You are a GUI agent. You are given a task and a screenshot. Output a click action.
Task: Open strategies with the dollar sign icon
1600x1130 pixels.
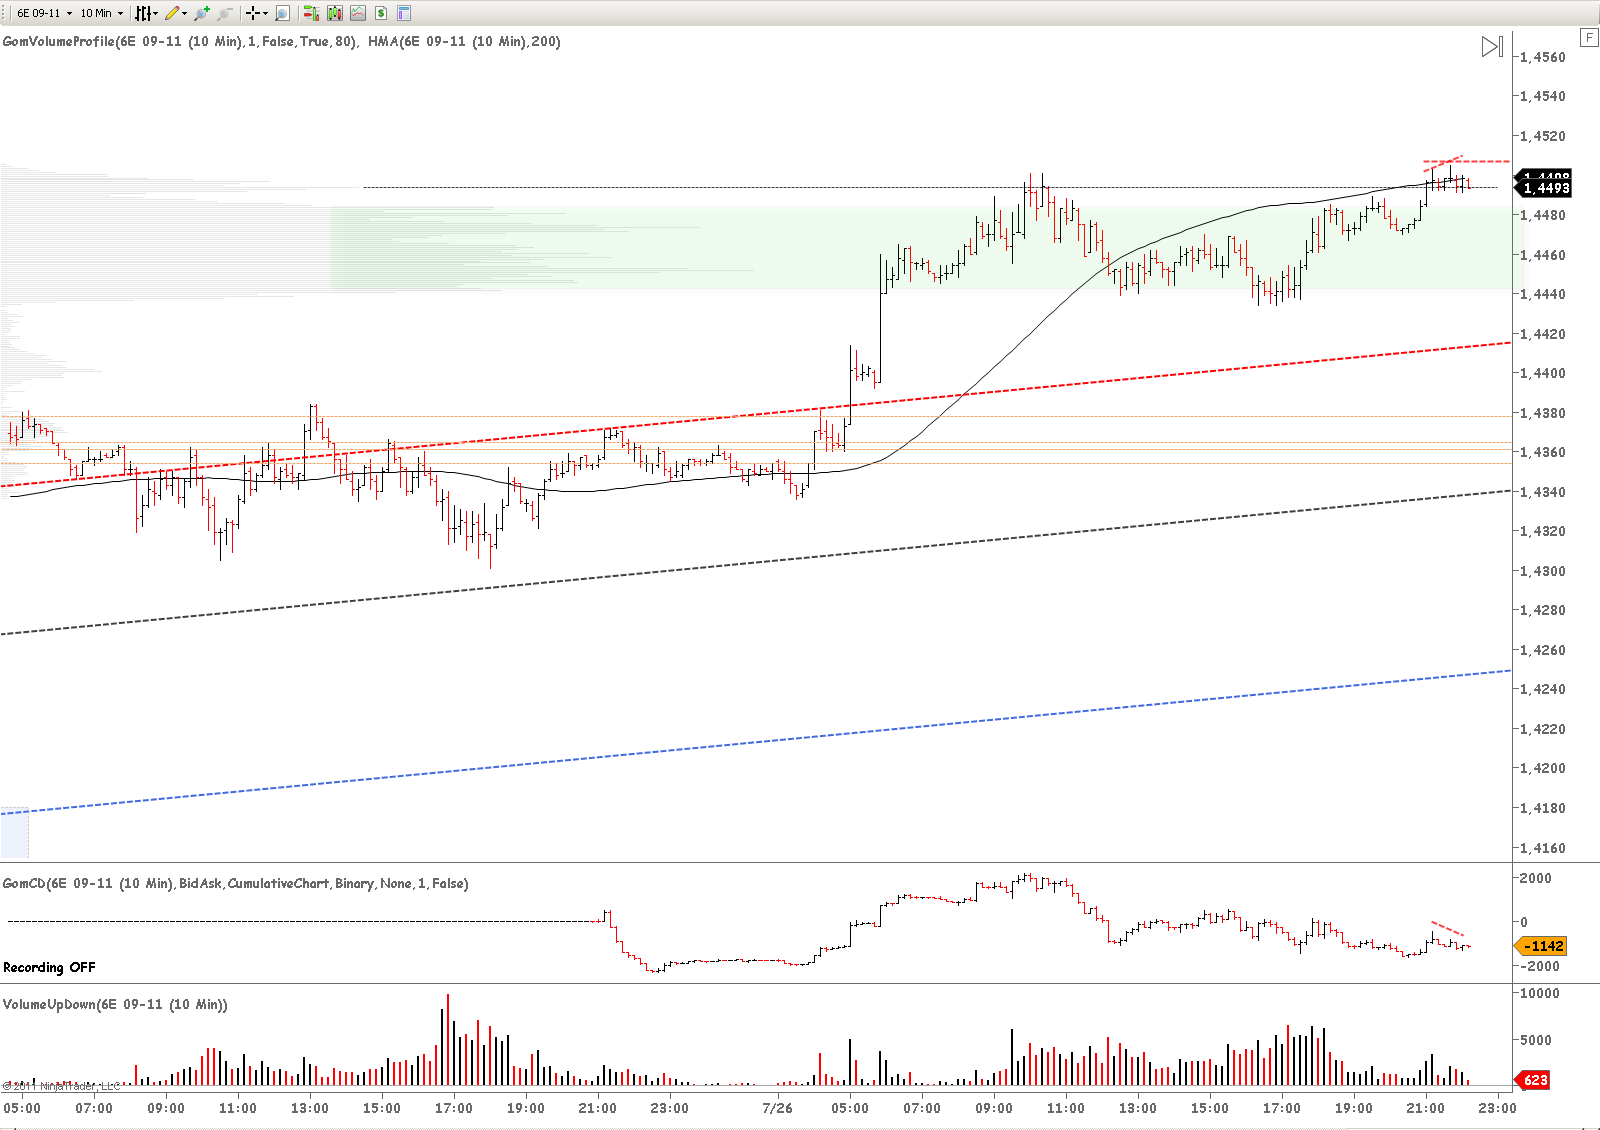pyautogui.click(x=381, y=13)
